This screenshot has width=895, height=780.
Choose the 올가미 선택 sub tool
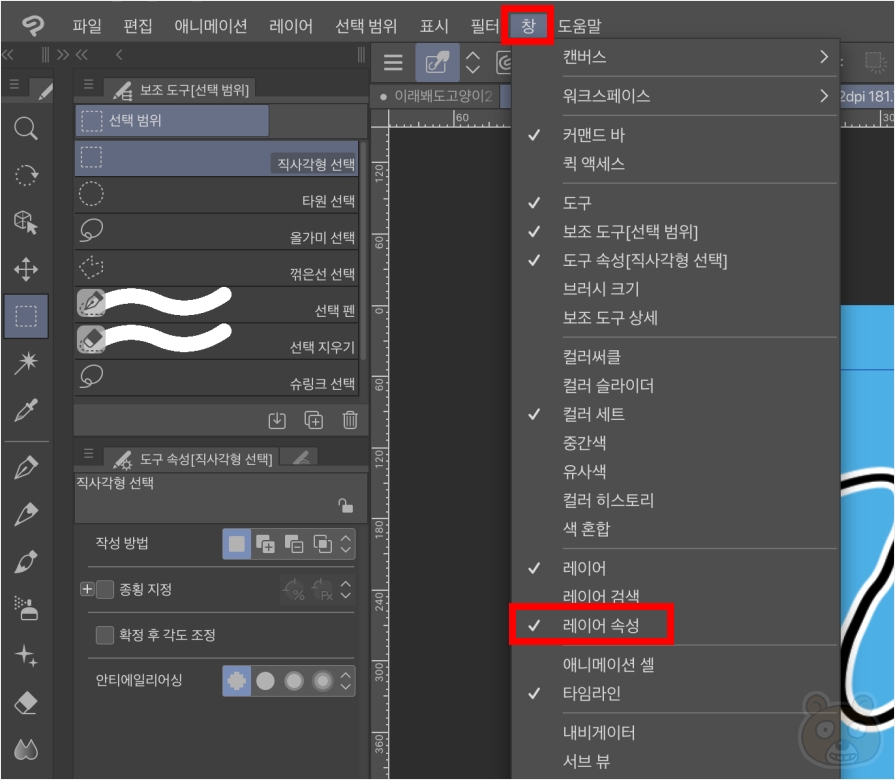pos(217,232)
